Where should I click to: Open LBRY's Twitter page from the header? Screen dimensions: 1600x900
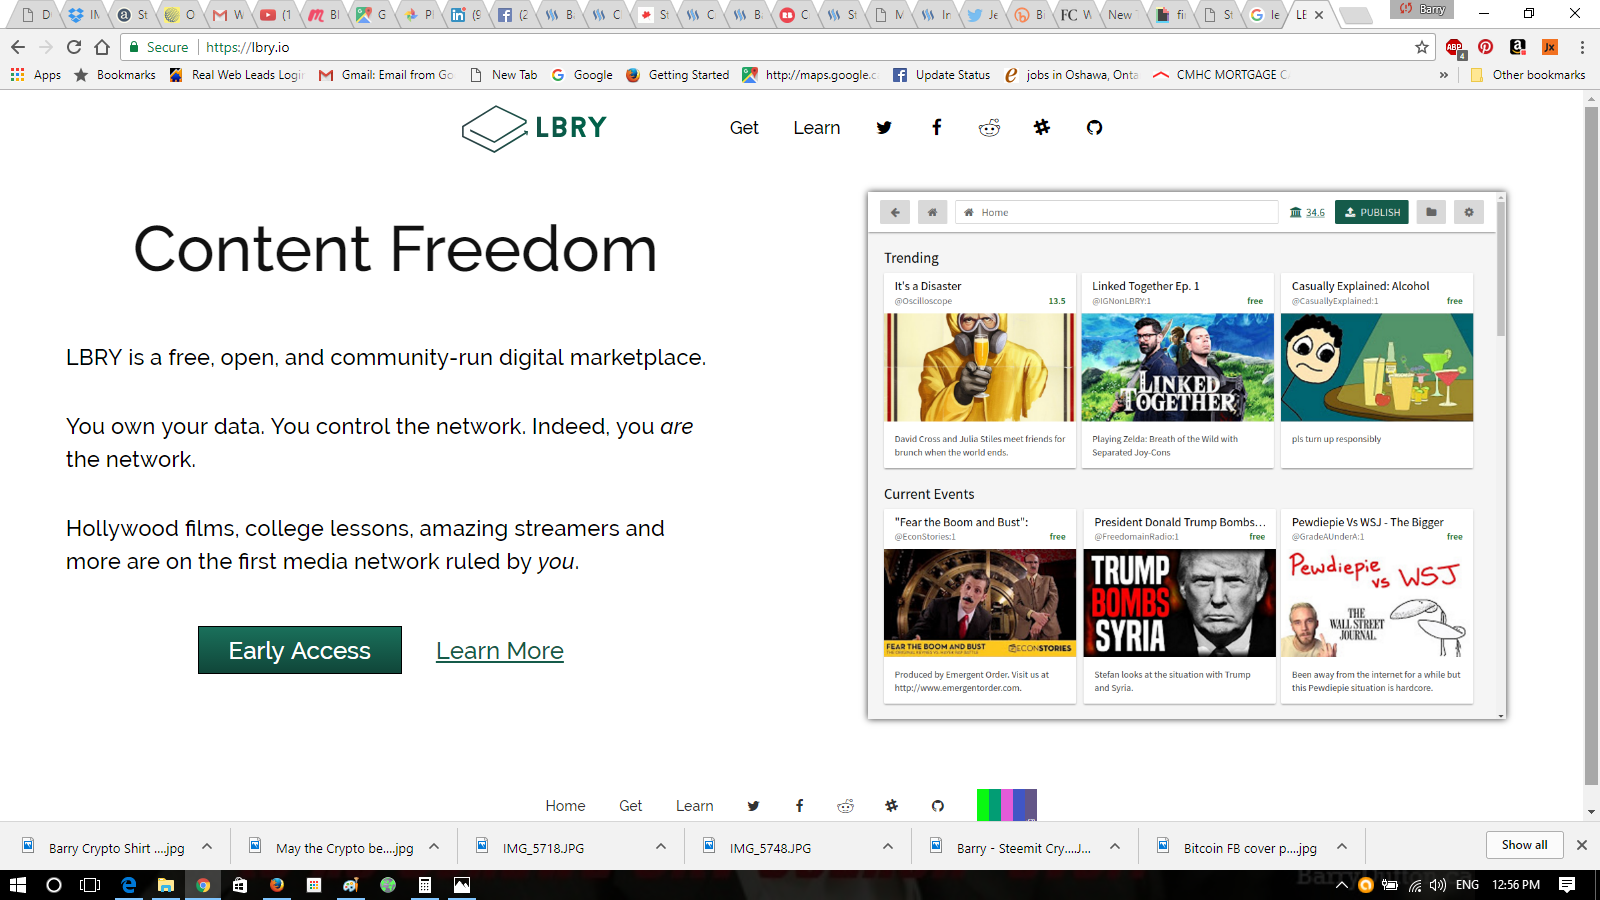(x=884, y=128)
